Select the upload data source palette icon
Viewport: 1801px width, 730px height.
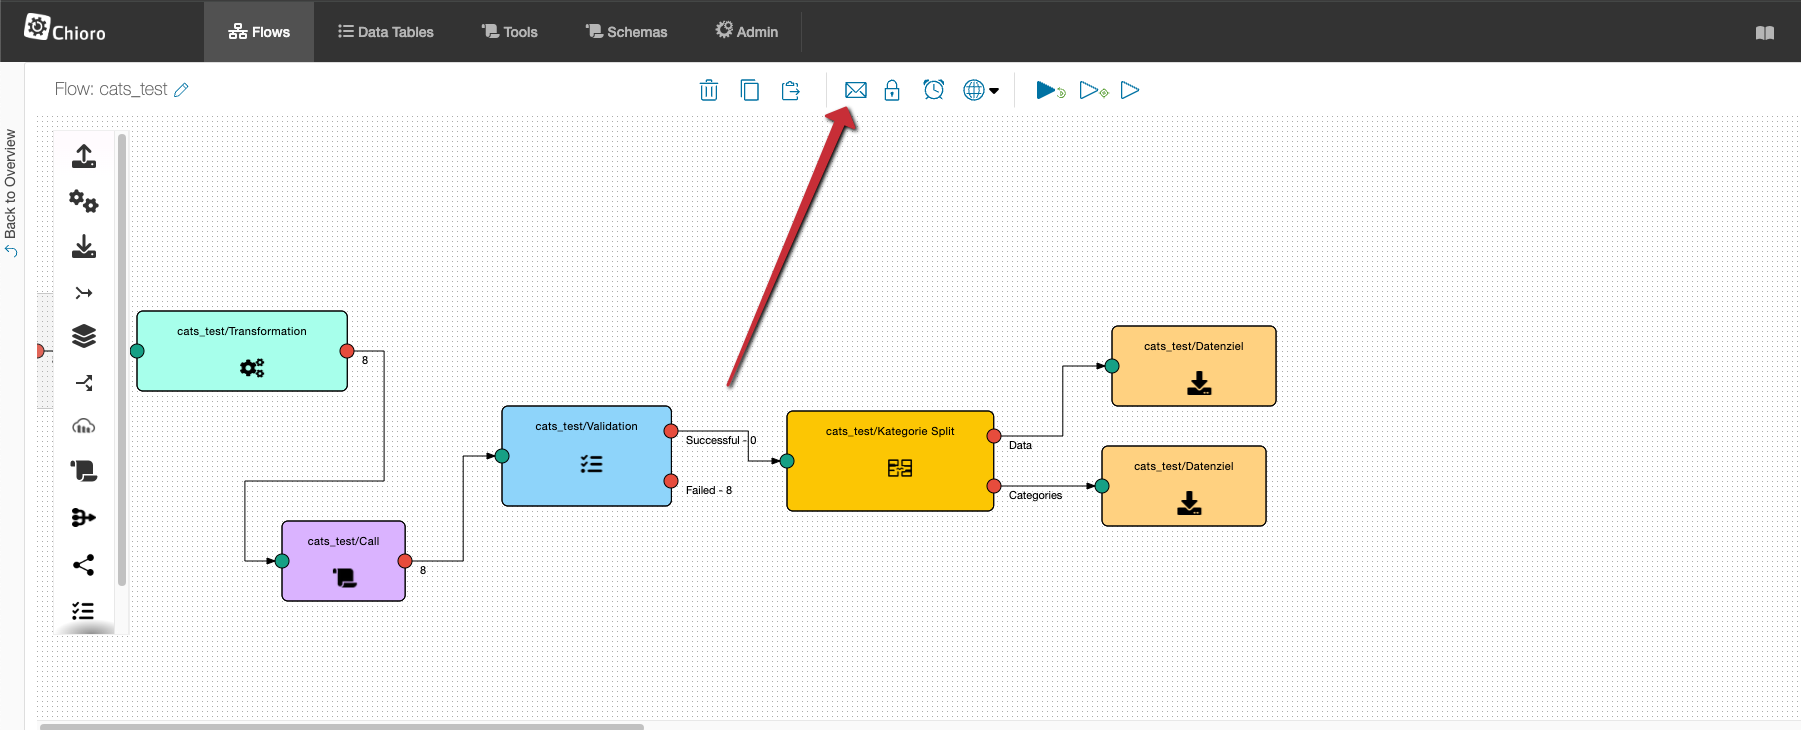point(84,156)
